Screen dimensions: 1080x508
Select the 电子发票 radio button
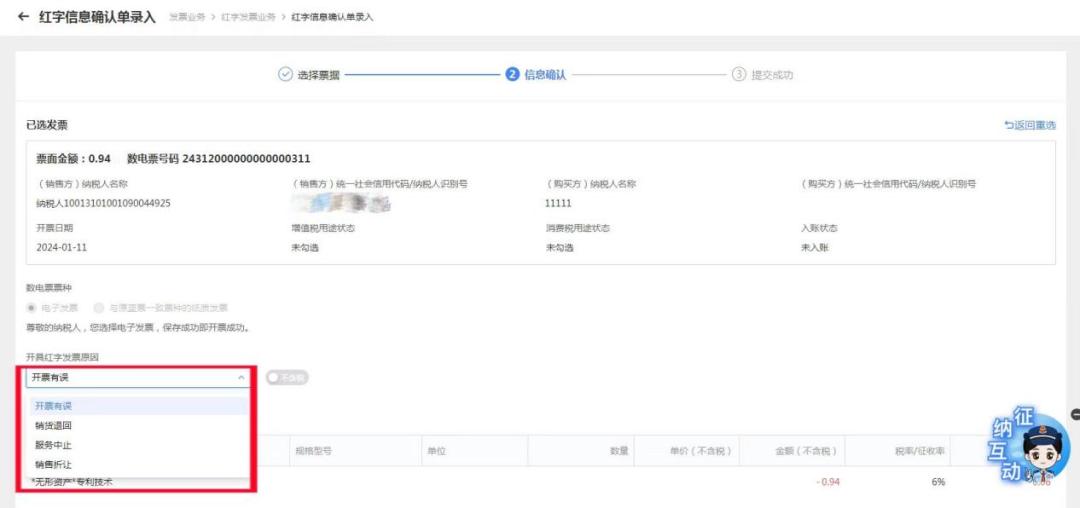tap(31, 308)
